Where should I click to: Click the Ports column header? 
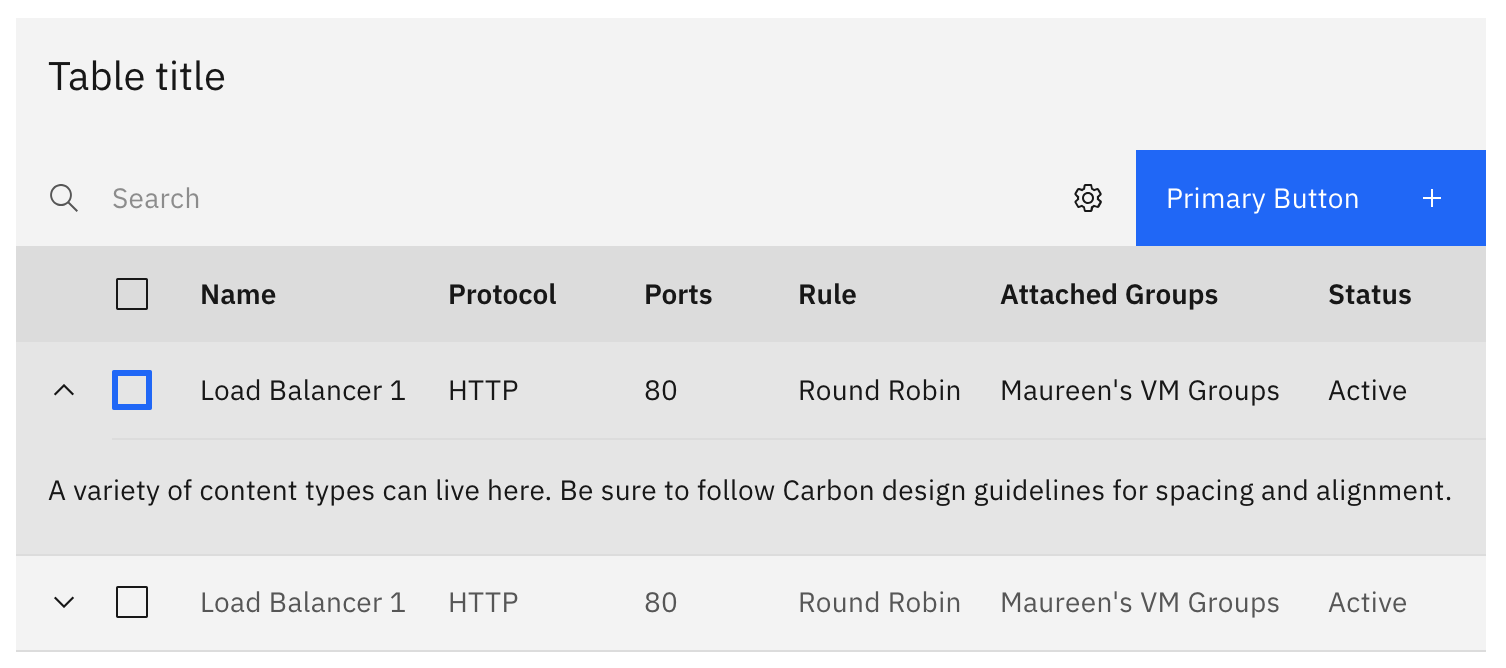pyautogui.click(x=678, y=294)
